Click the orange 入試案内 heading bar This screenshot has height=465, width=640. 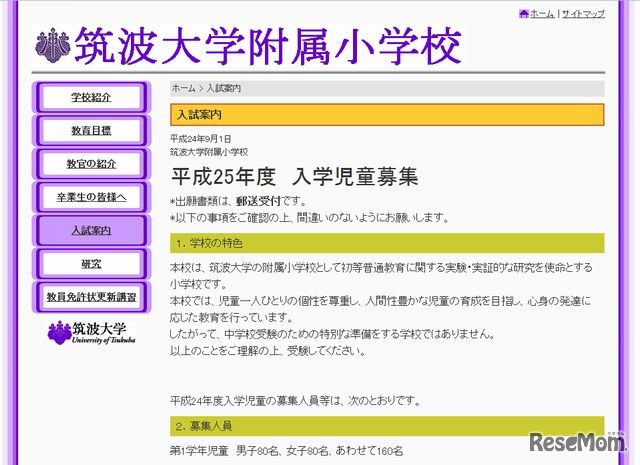point(387,115)
